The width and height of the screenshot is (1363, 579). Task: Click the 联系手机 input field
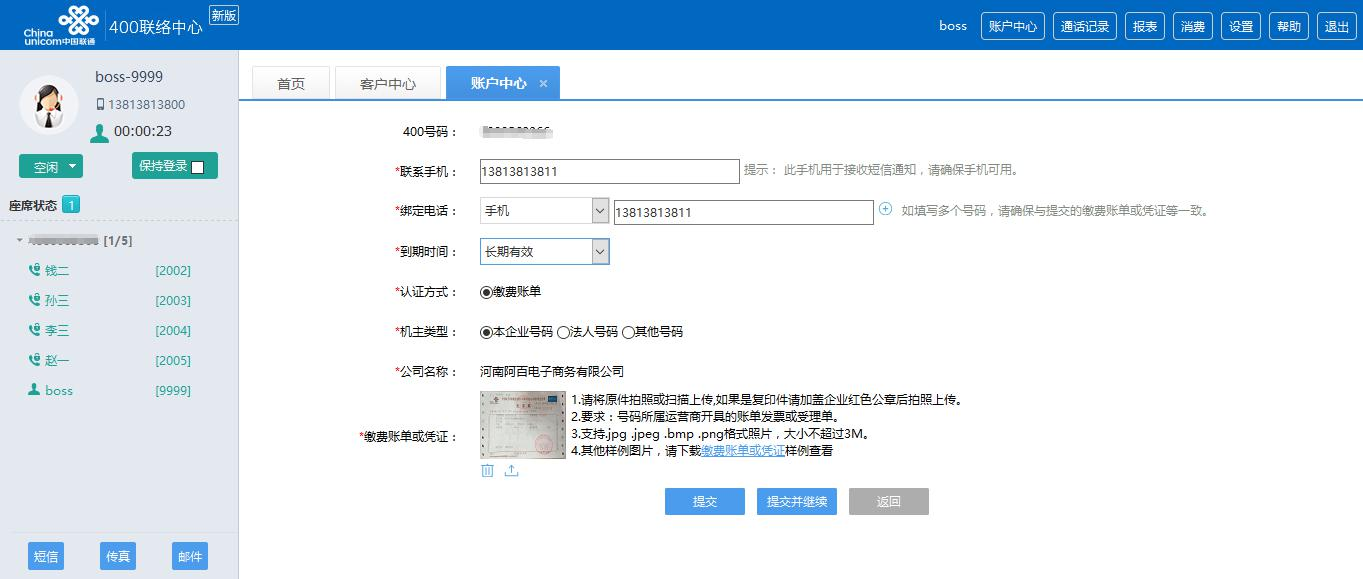point(609,171)
